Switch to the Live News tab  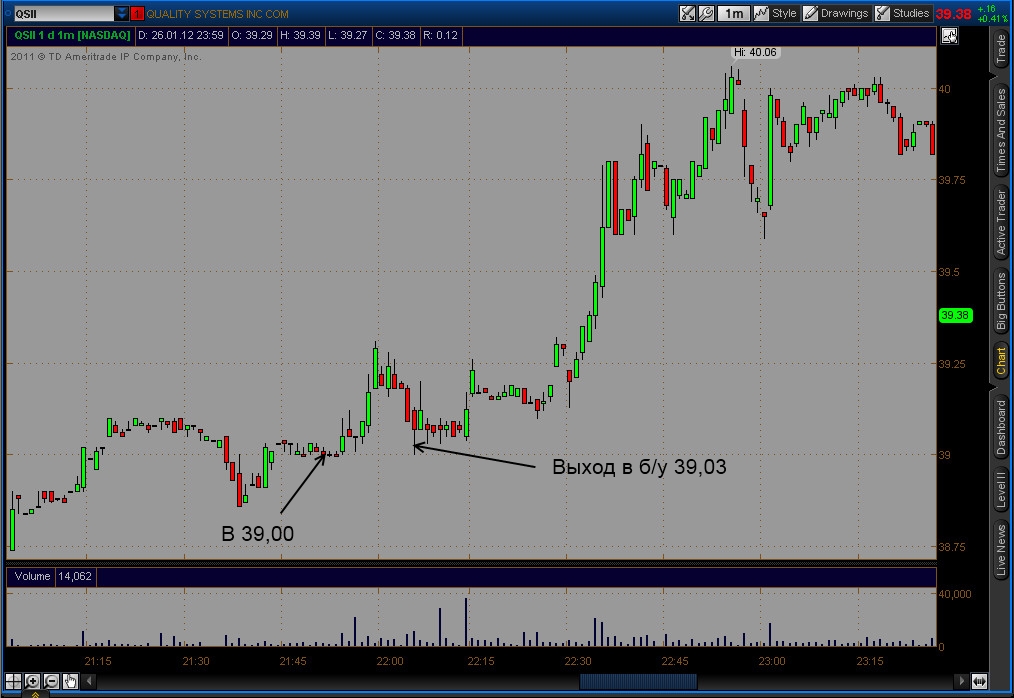pyautogui.click(x=1001, y=550)
